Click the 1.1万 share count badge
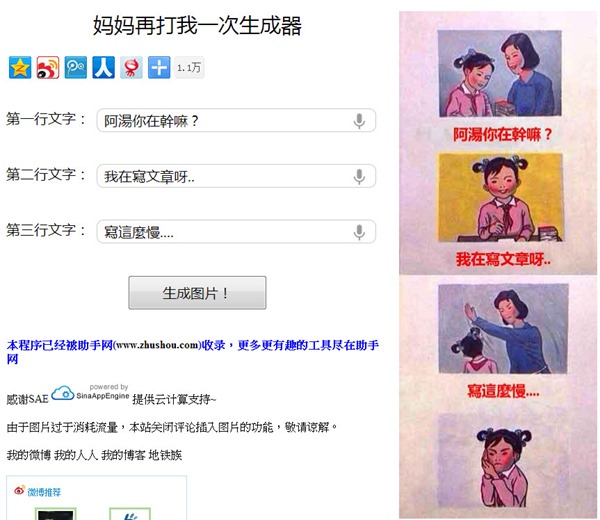 pos(189,68)
